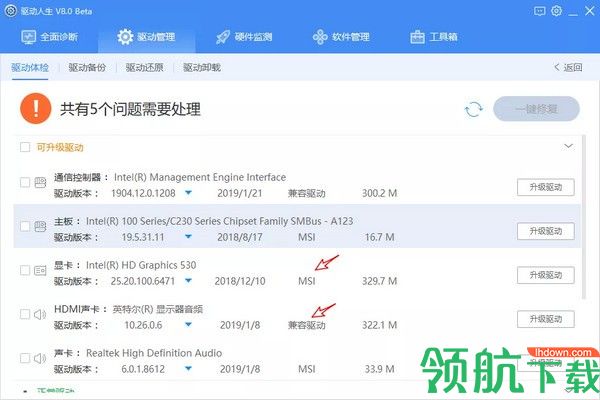Viewport: 600px width, 400px height.
Task: Tick checkbox for 100 Series/C230 SMBus row
Action: click(x=25, y=226)
